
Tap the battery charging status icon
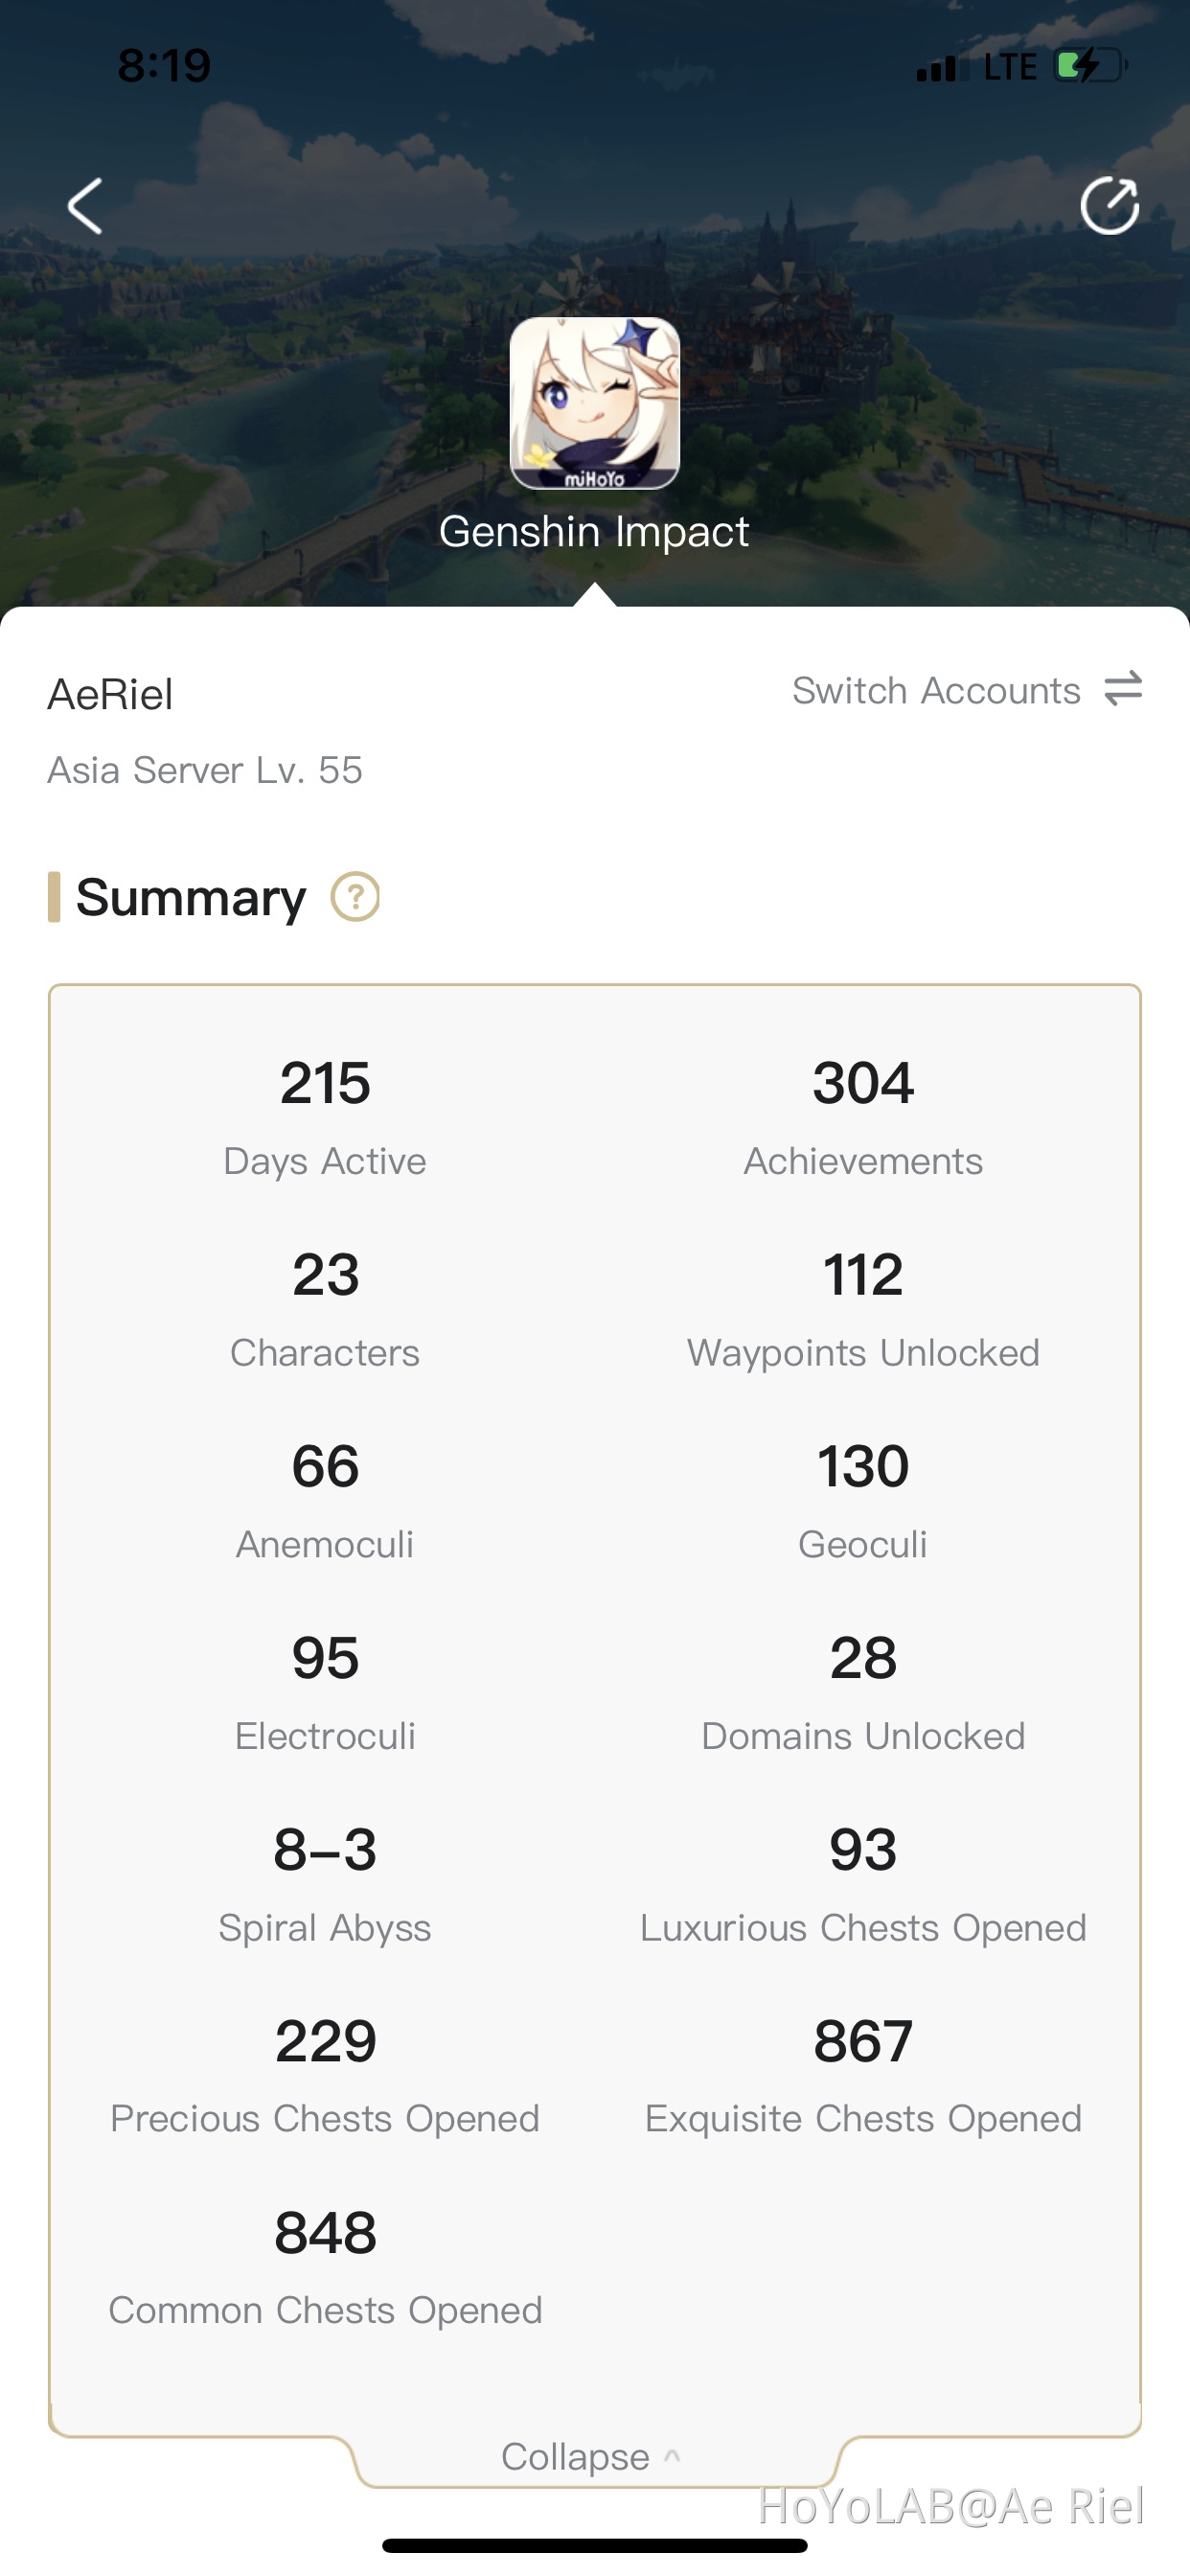(1090, 66)
